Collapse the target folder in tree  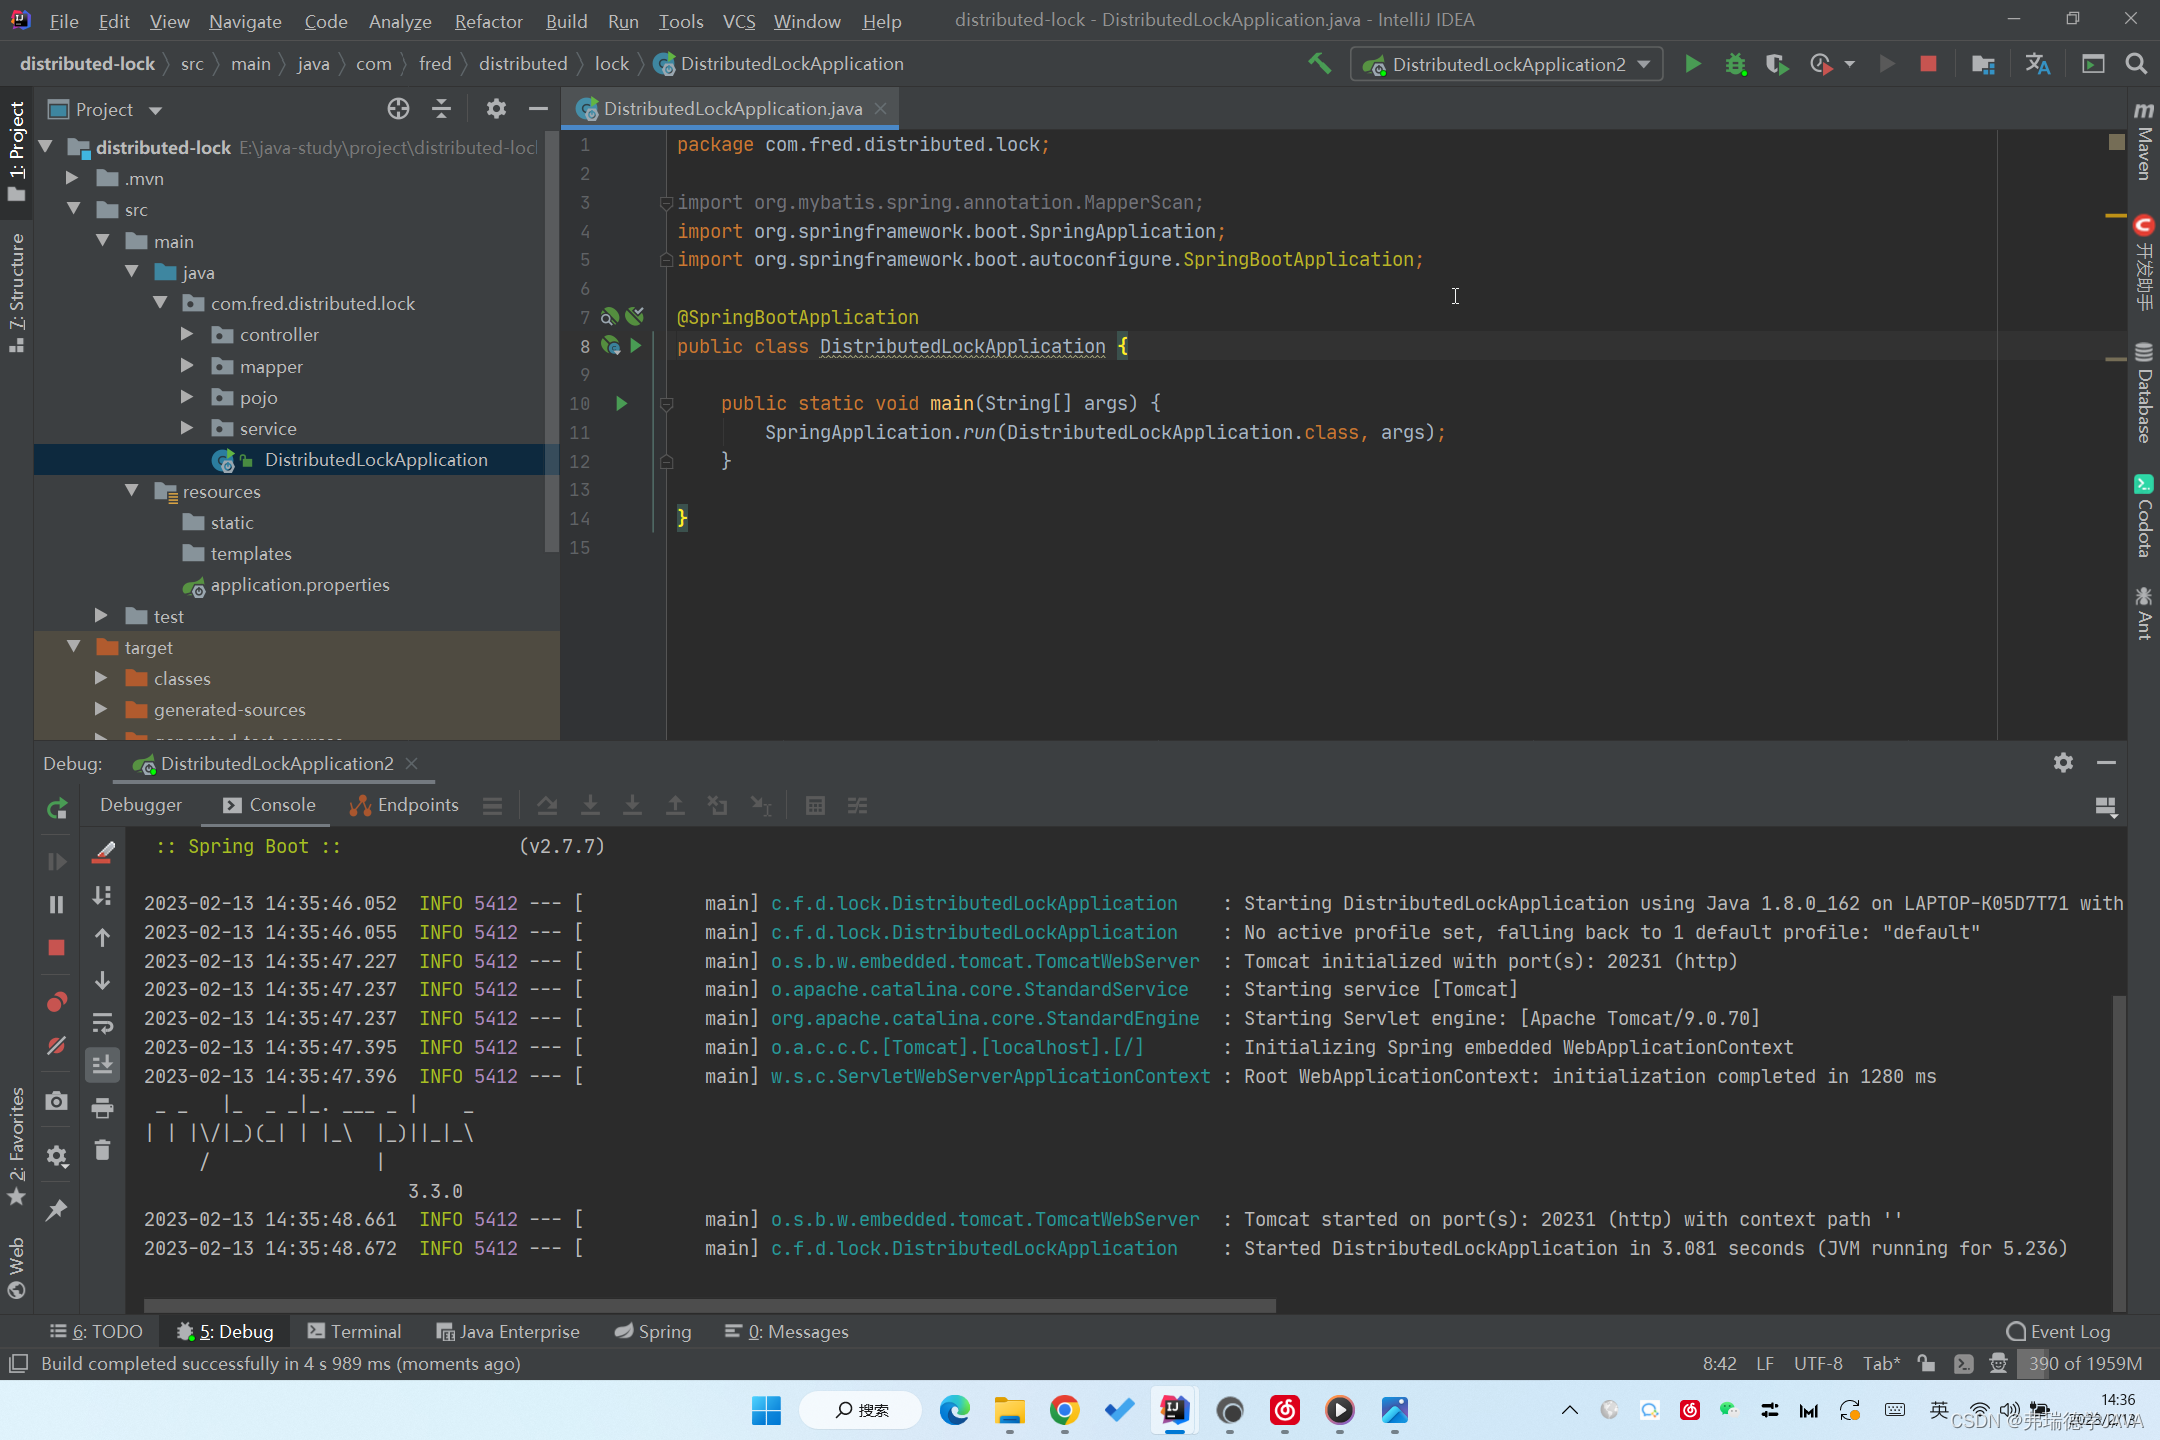pos(74,647)
